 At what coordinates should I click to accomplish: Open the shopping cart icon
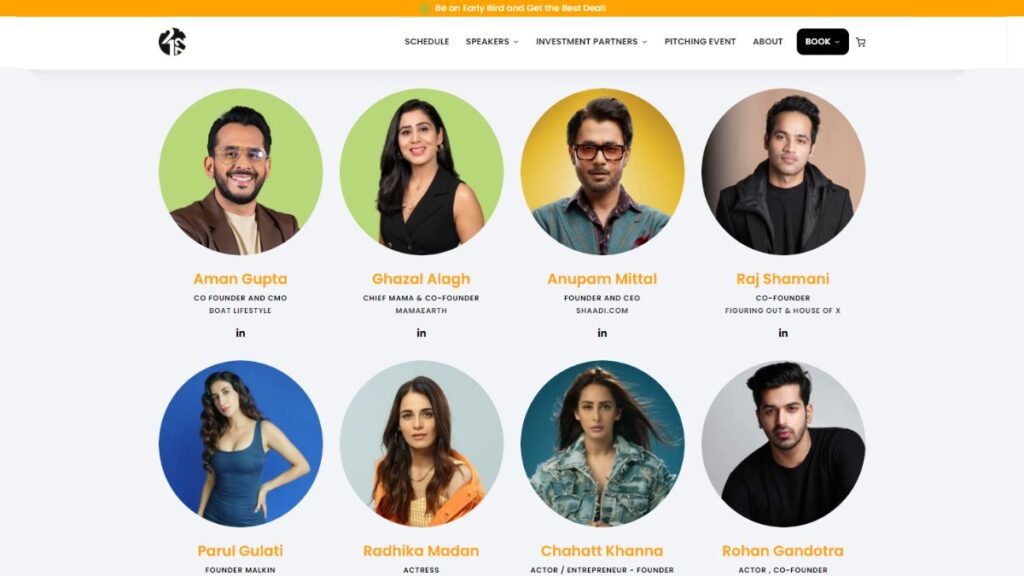[x=861, y=42]
